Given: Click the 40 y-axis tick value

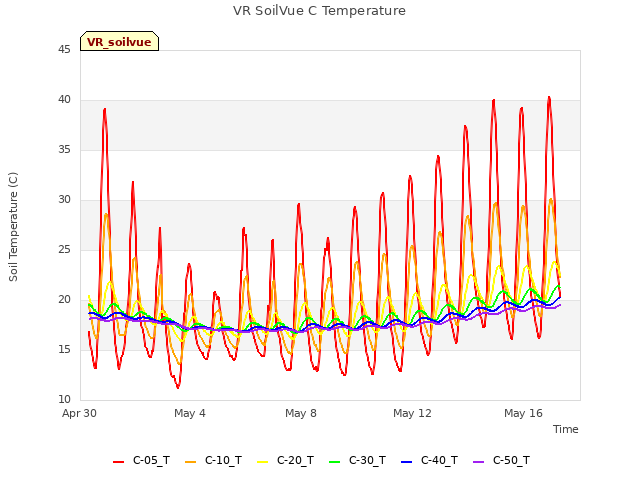Looking at the screenshot, I should pos(64,100).
